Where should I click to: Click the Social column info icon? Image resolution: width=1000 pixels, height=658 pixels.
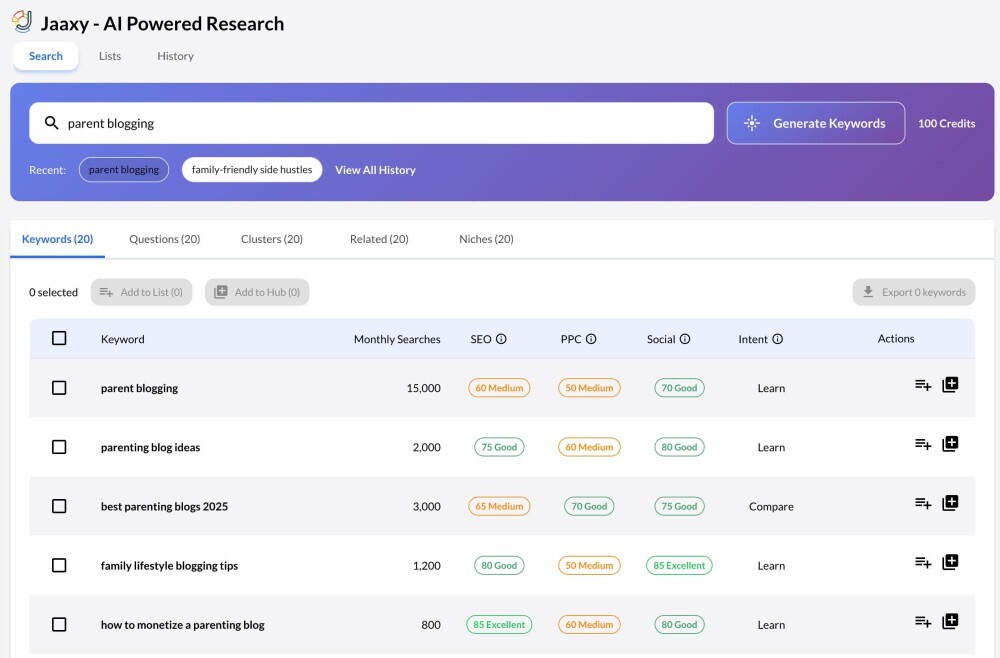click(x=685, y=339)
